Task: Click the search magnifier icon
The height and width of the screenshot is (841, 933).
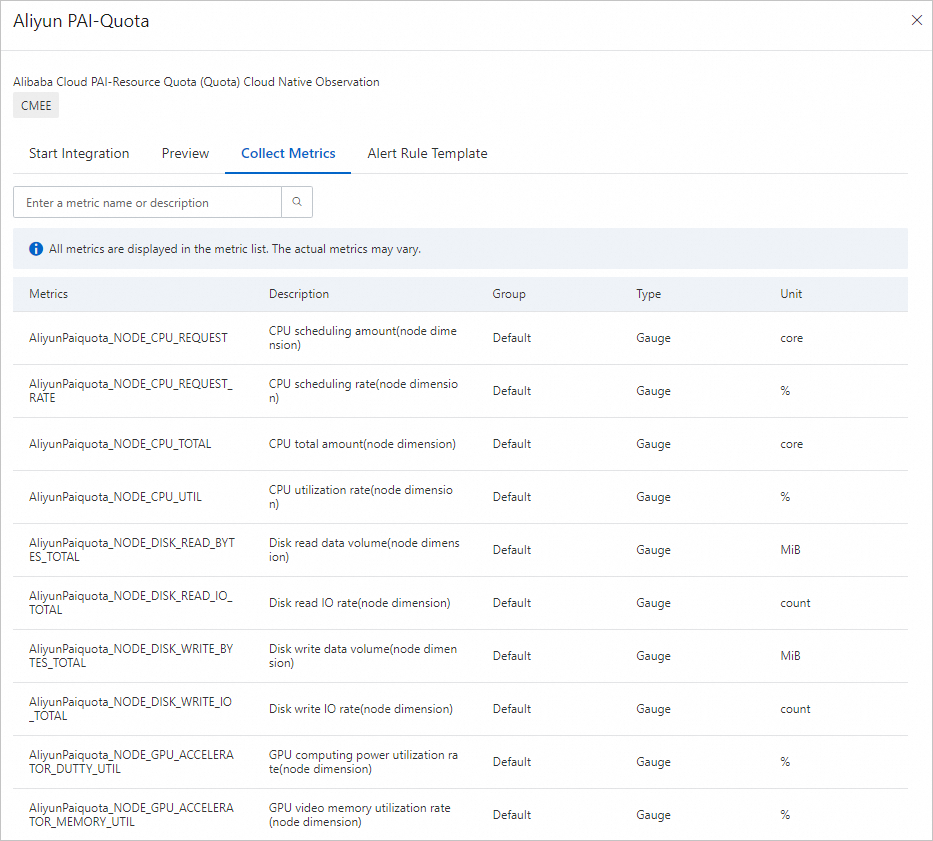Action: 297,202
